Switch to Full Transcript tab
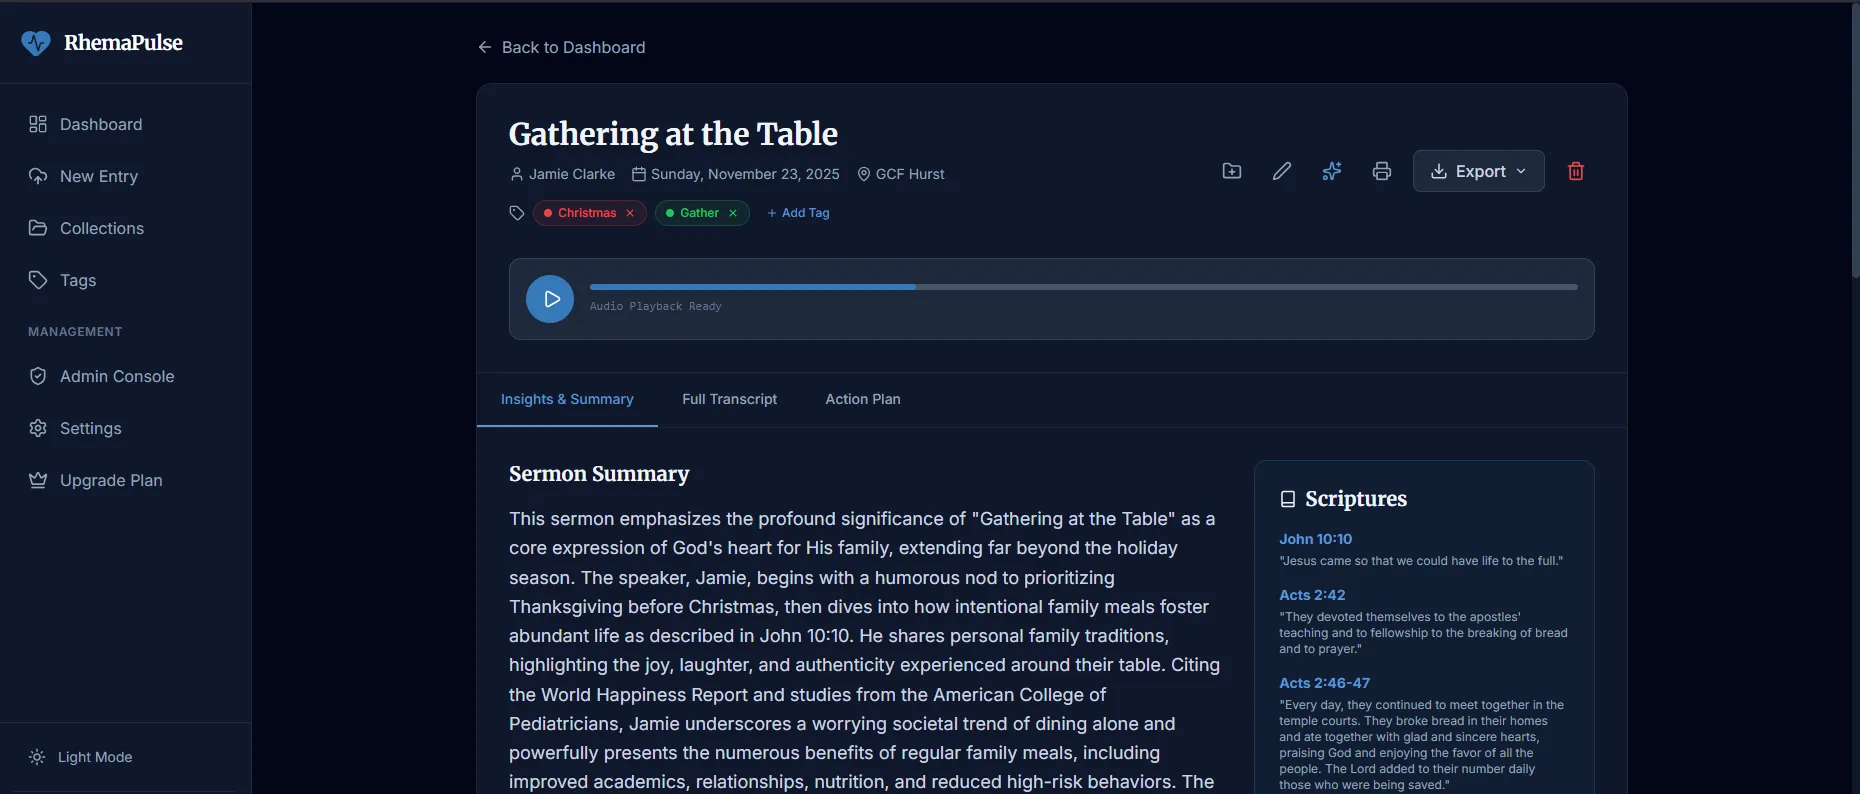The width and height of the screenshot is (1860, 794). pos(729,399)
